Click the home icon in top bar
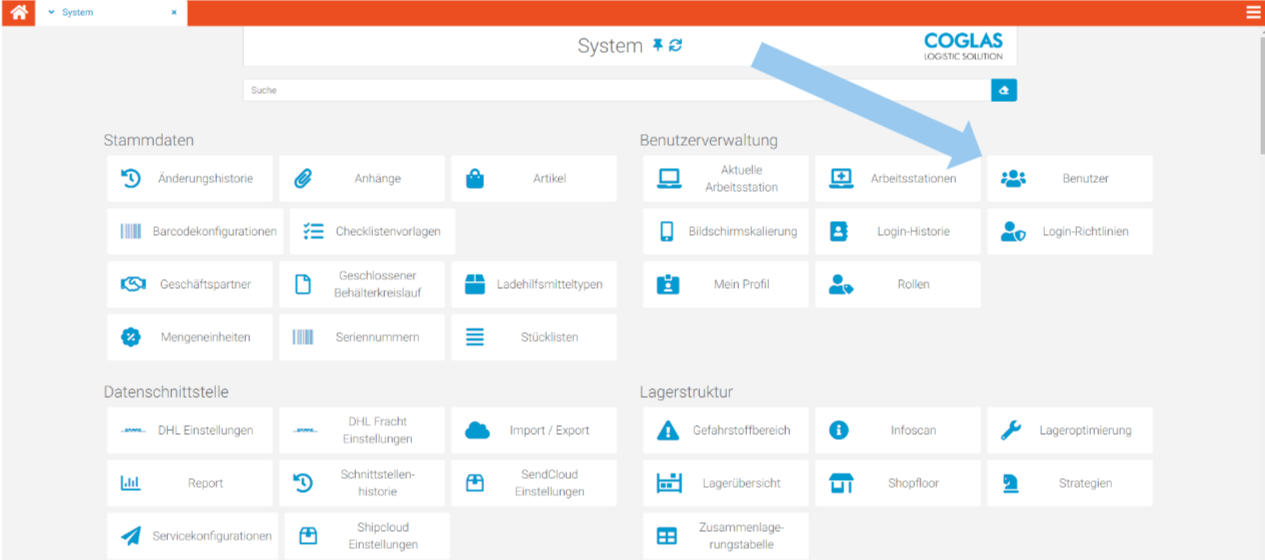 (18, 13)
